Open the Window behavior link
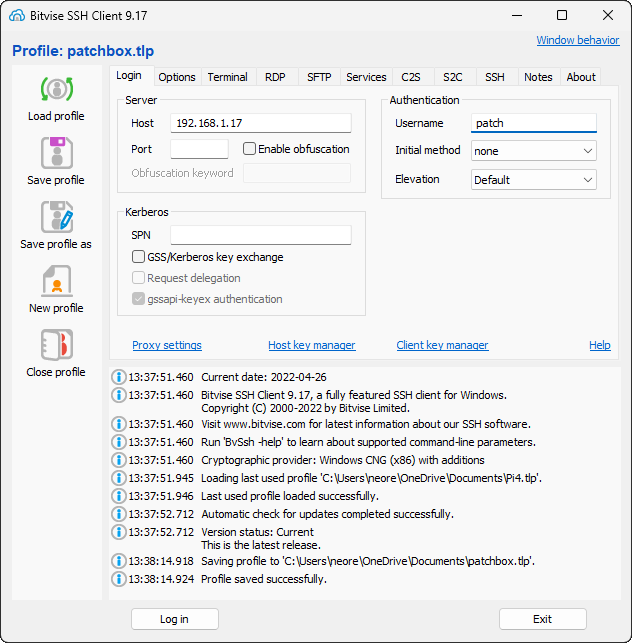Viewport: 632px width, 643px height. 577,40
